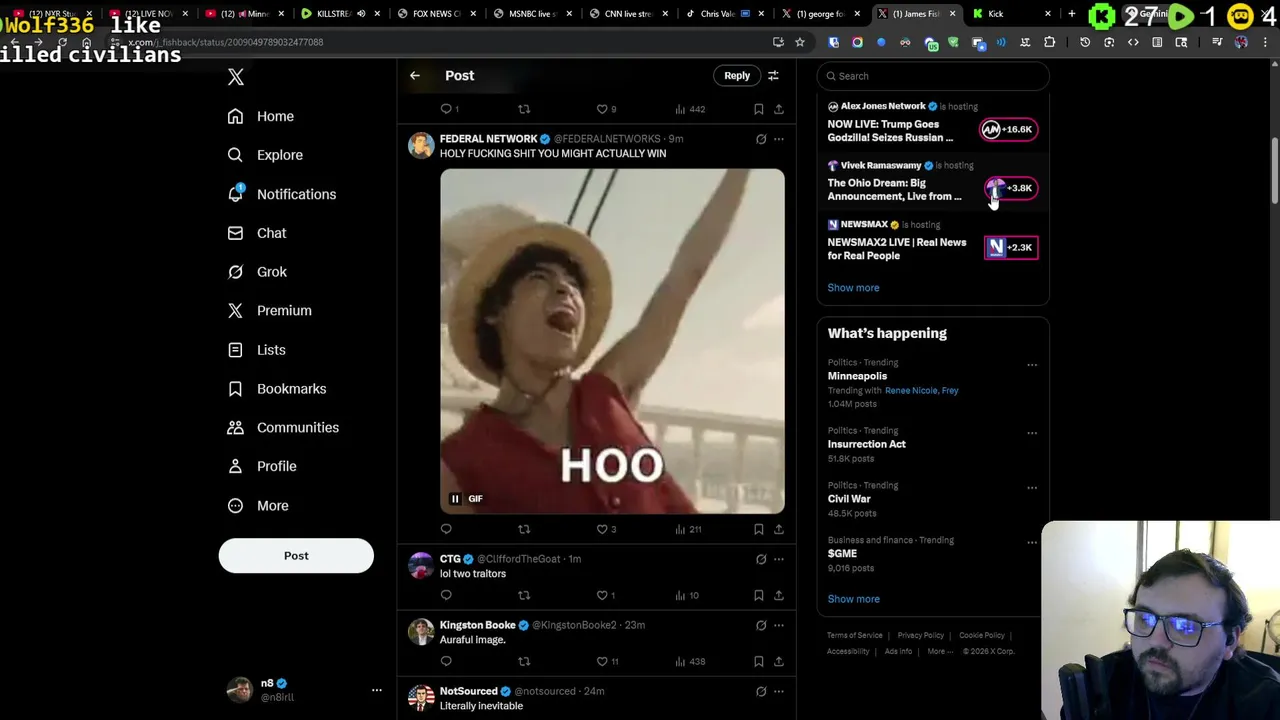Open more options for Civil War trend

1032,488
